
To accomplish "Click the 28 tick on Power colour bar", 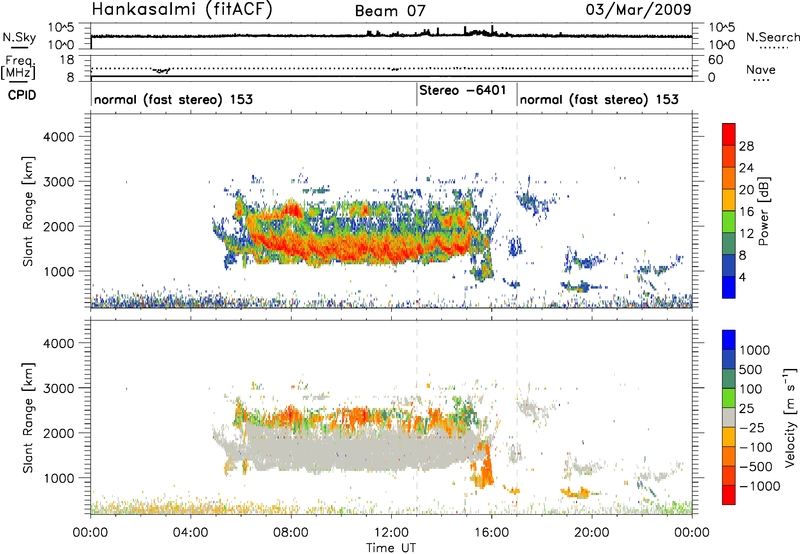I will pyautogui.click(x=746, y=146).
